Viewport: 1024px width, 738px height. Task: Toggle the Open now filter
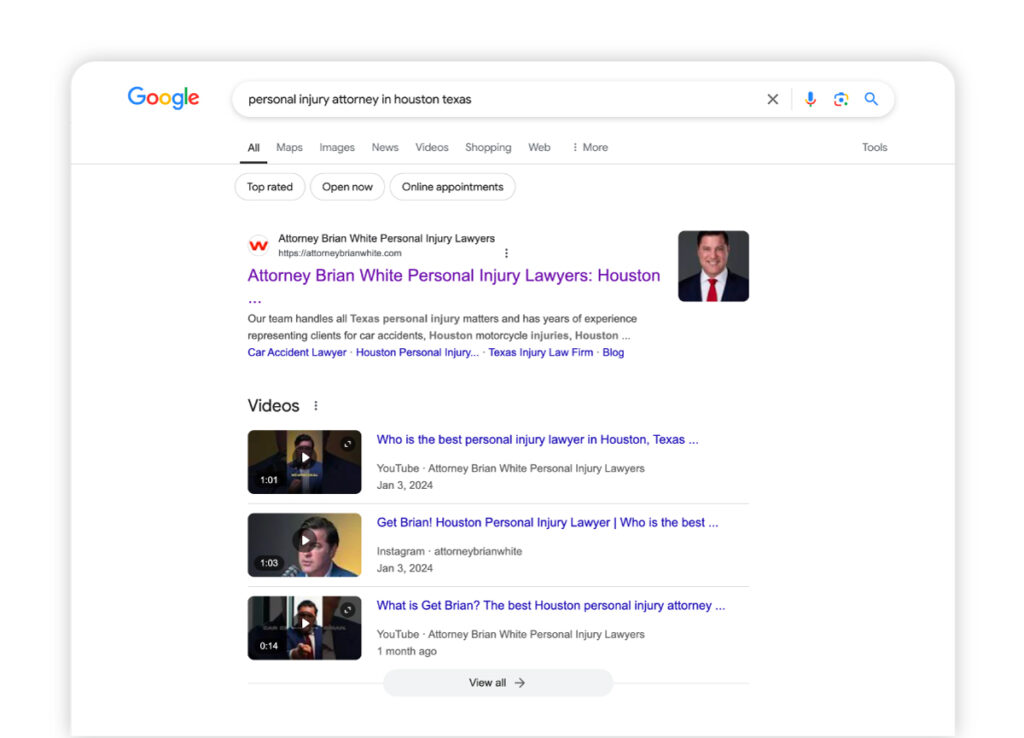pos(347,186)
